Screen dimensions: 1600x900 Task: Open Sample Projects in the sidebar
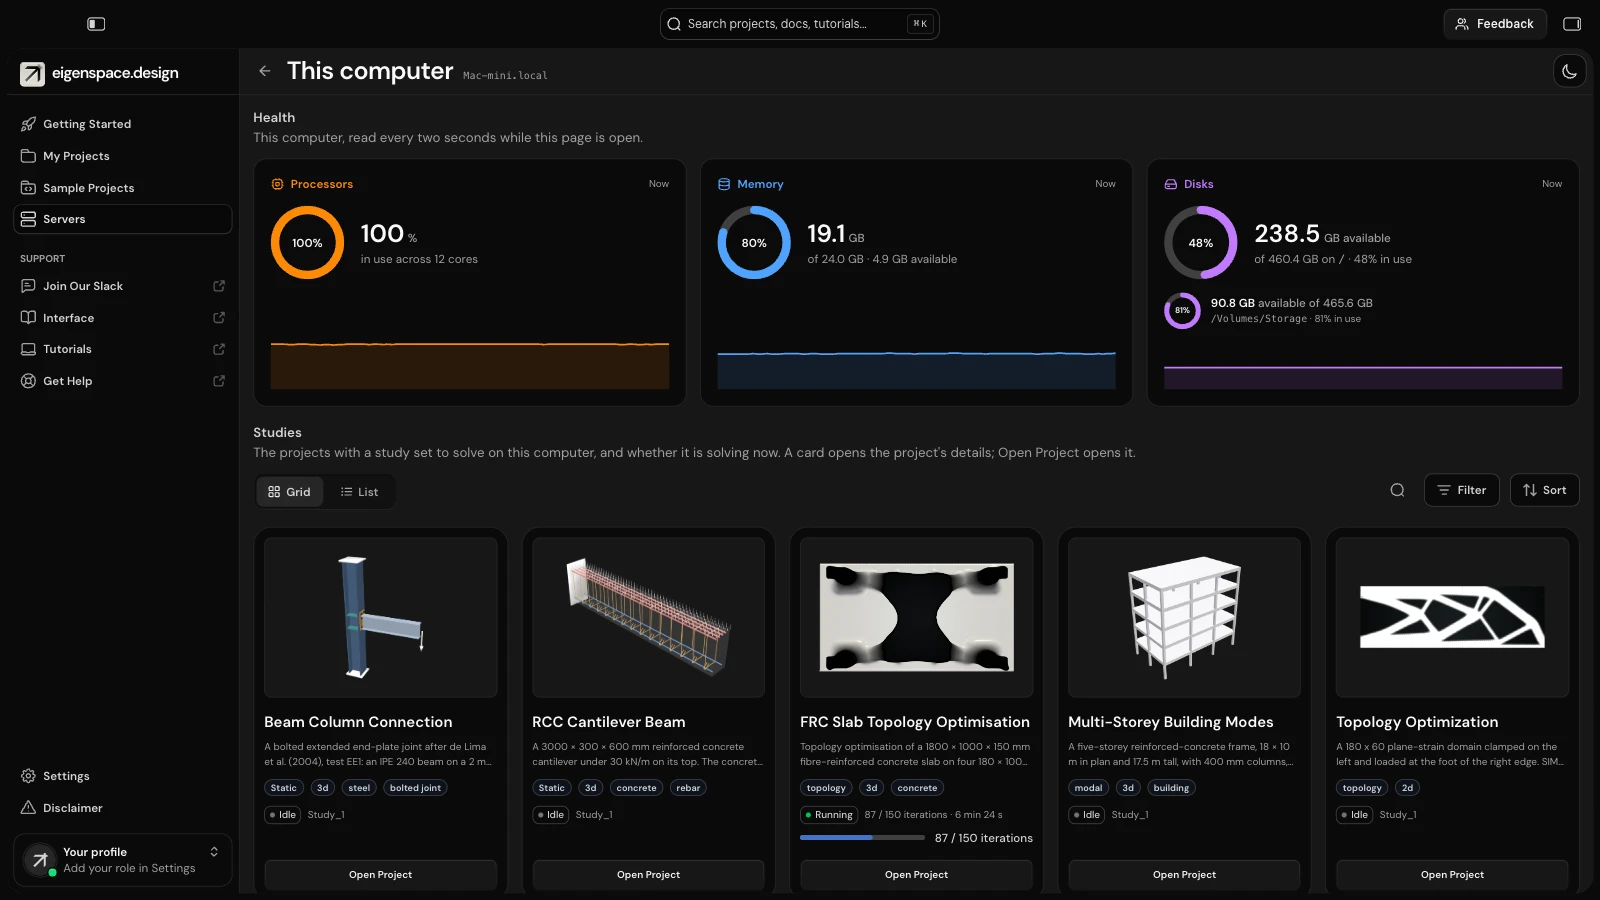122,188
